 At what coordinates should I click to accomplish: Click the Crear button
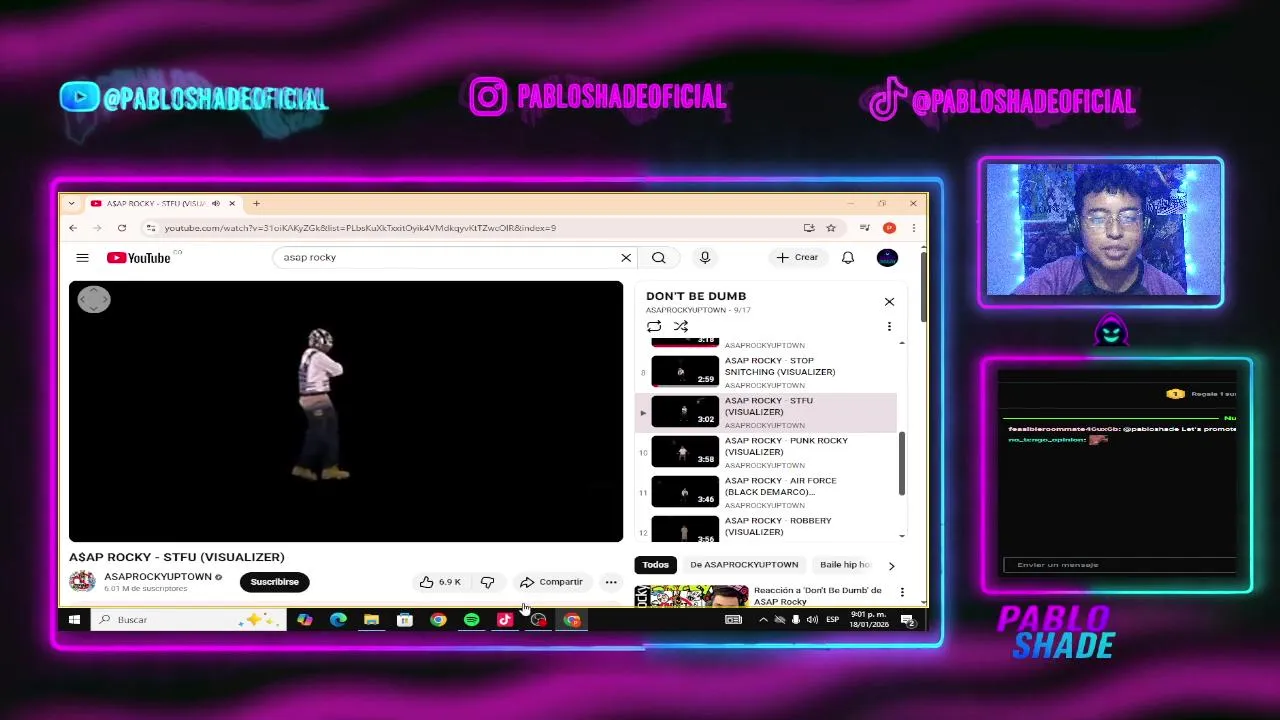797,258
